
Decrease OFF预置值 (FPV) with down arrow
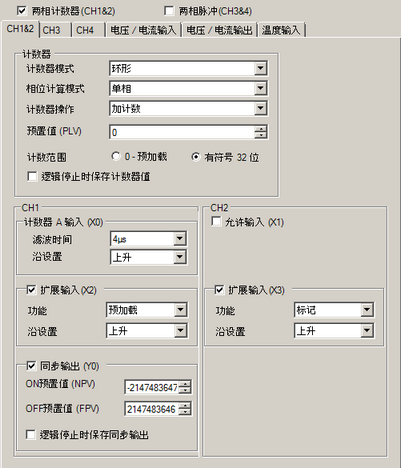[185, 412]
